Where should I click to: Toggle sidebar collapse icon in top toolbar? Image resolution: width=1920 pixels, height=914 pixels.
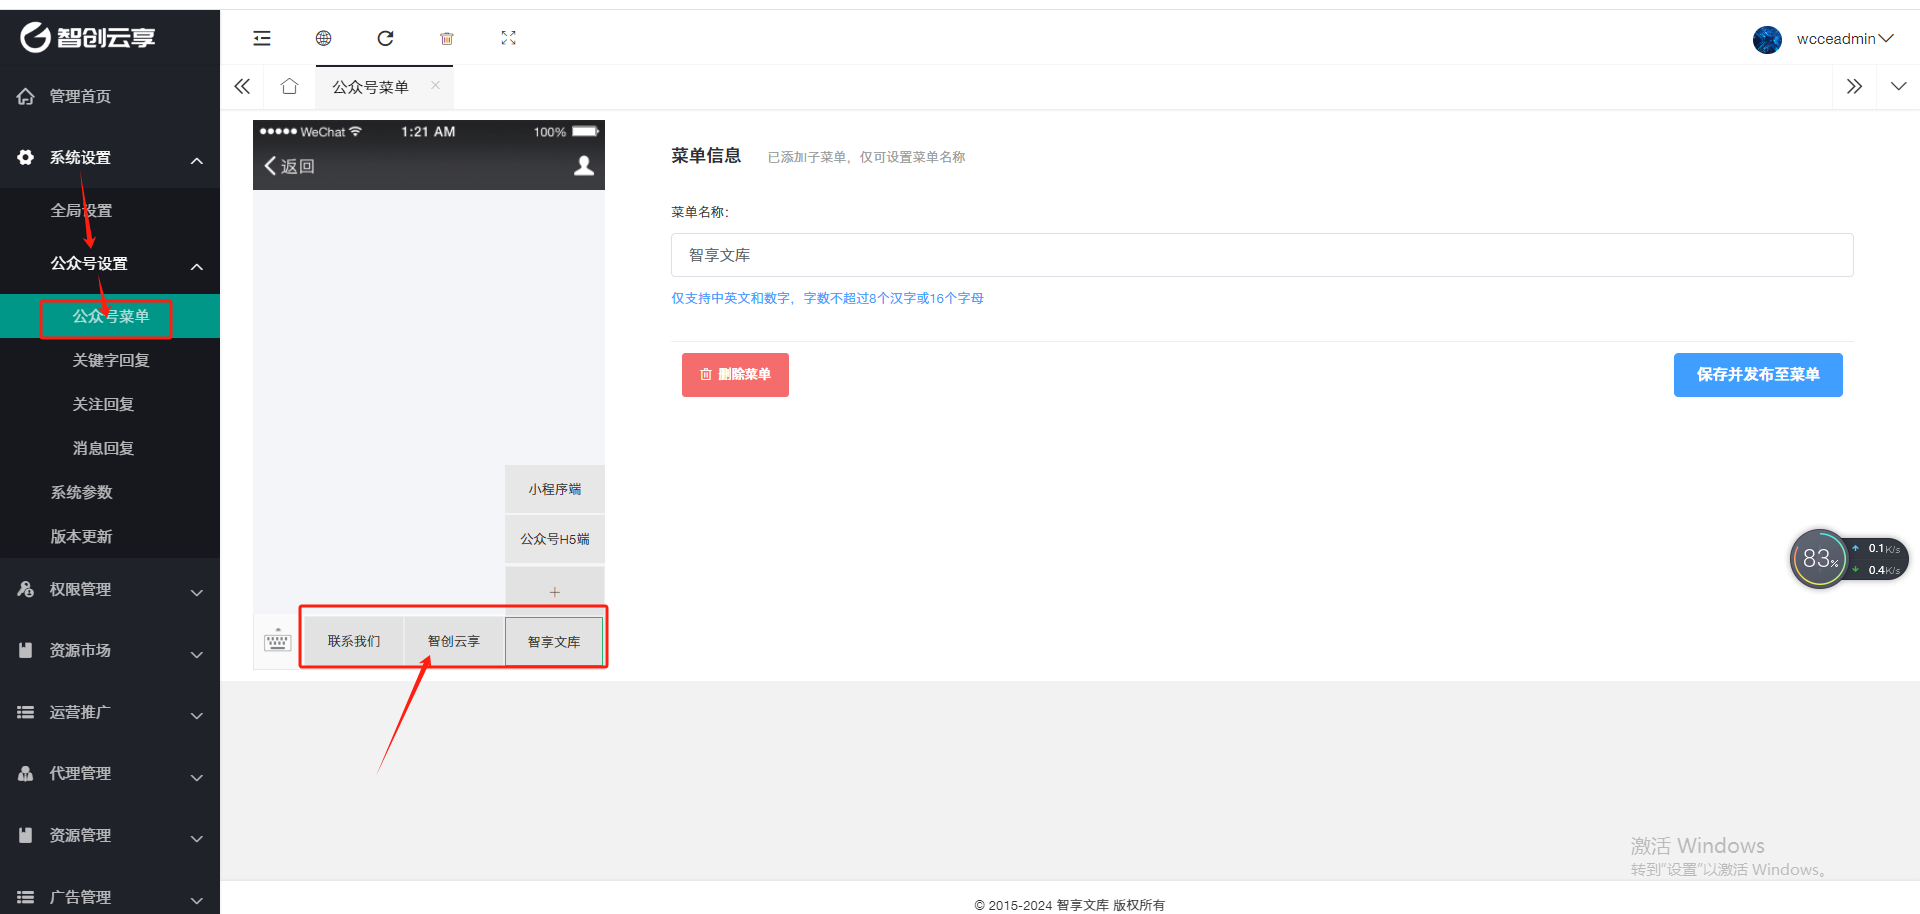coord(262,38)
